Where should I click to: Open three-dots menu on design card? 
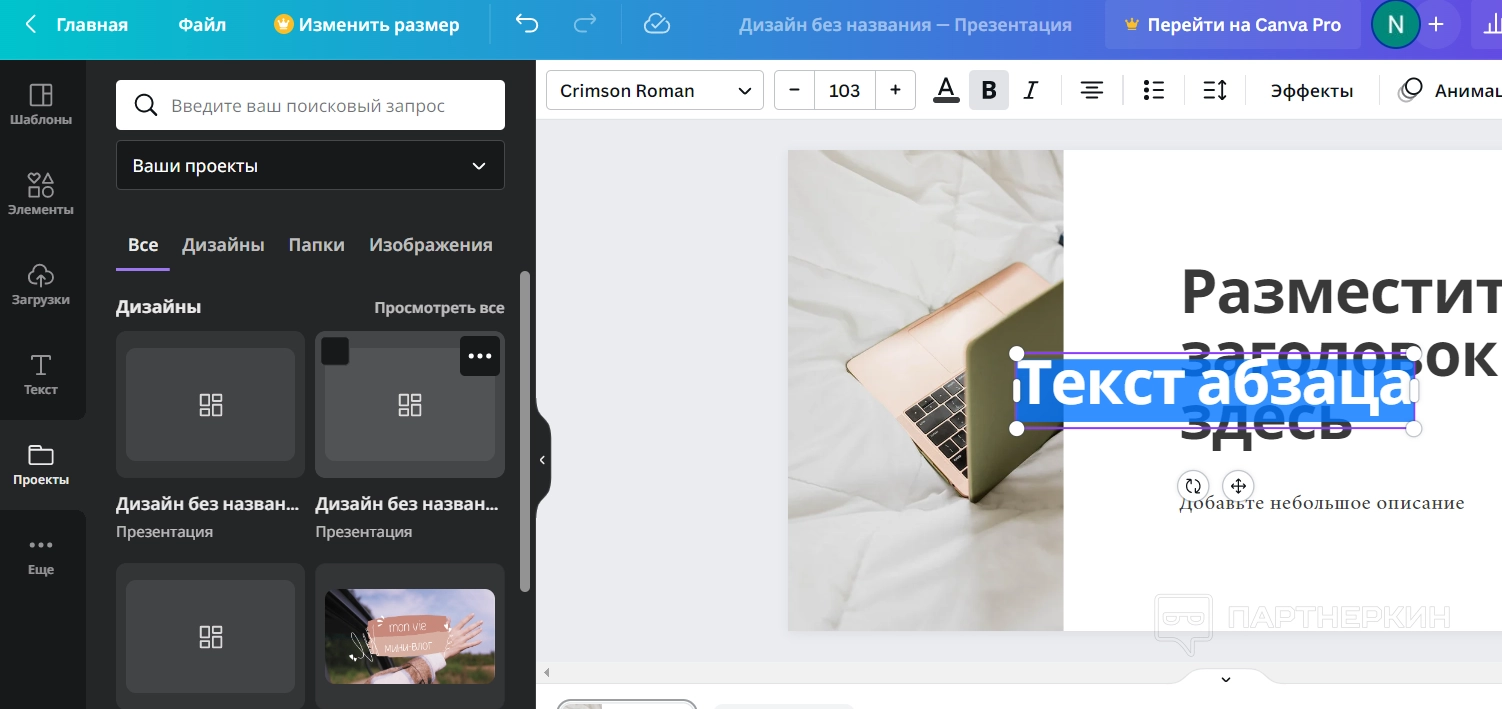click(480, 356)
